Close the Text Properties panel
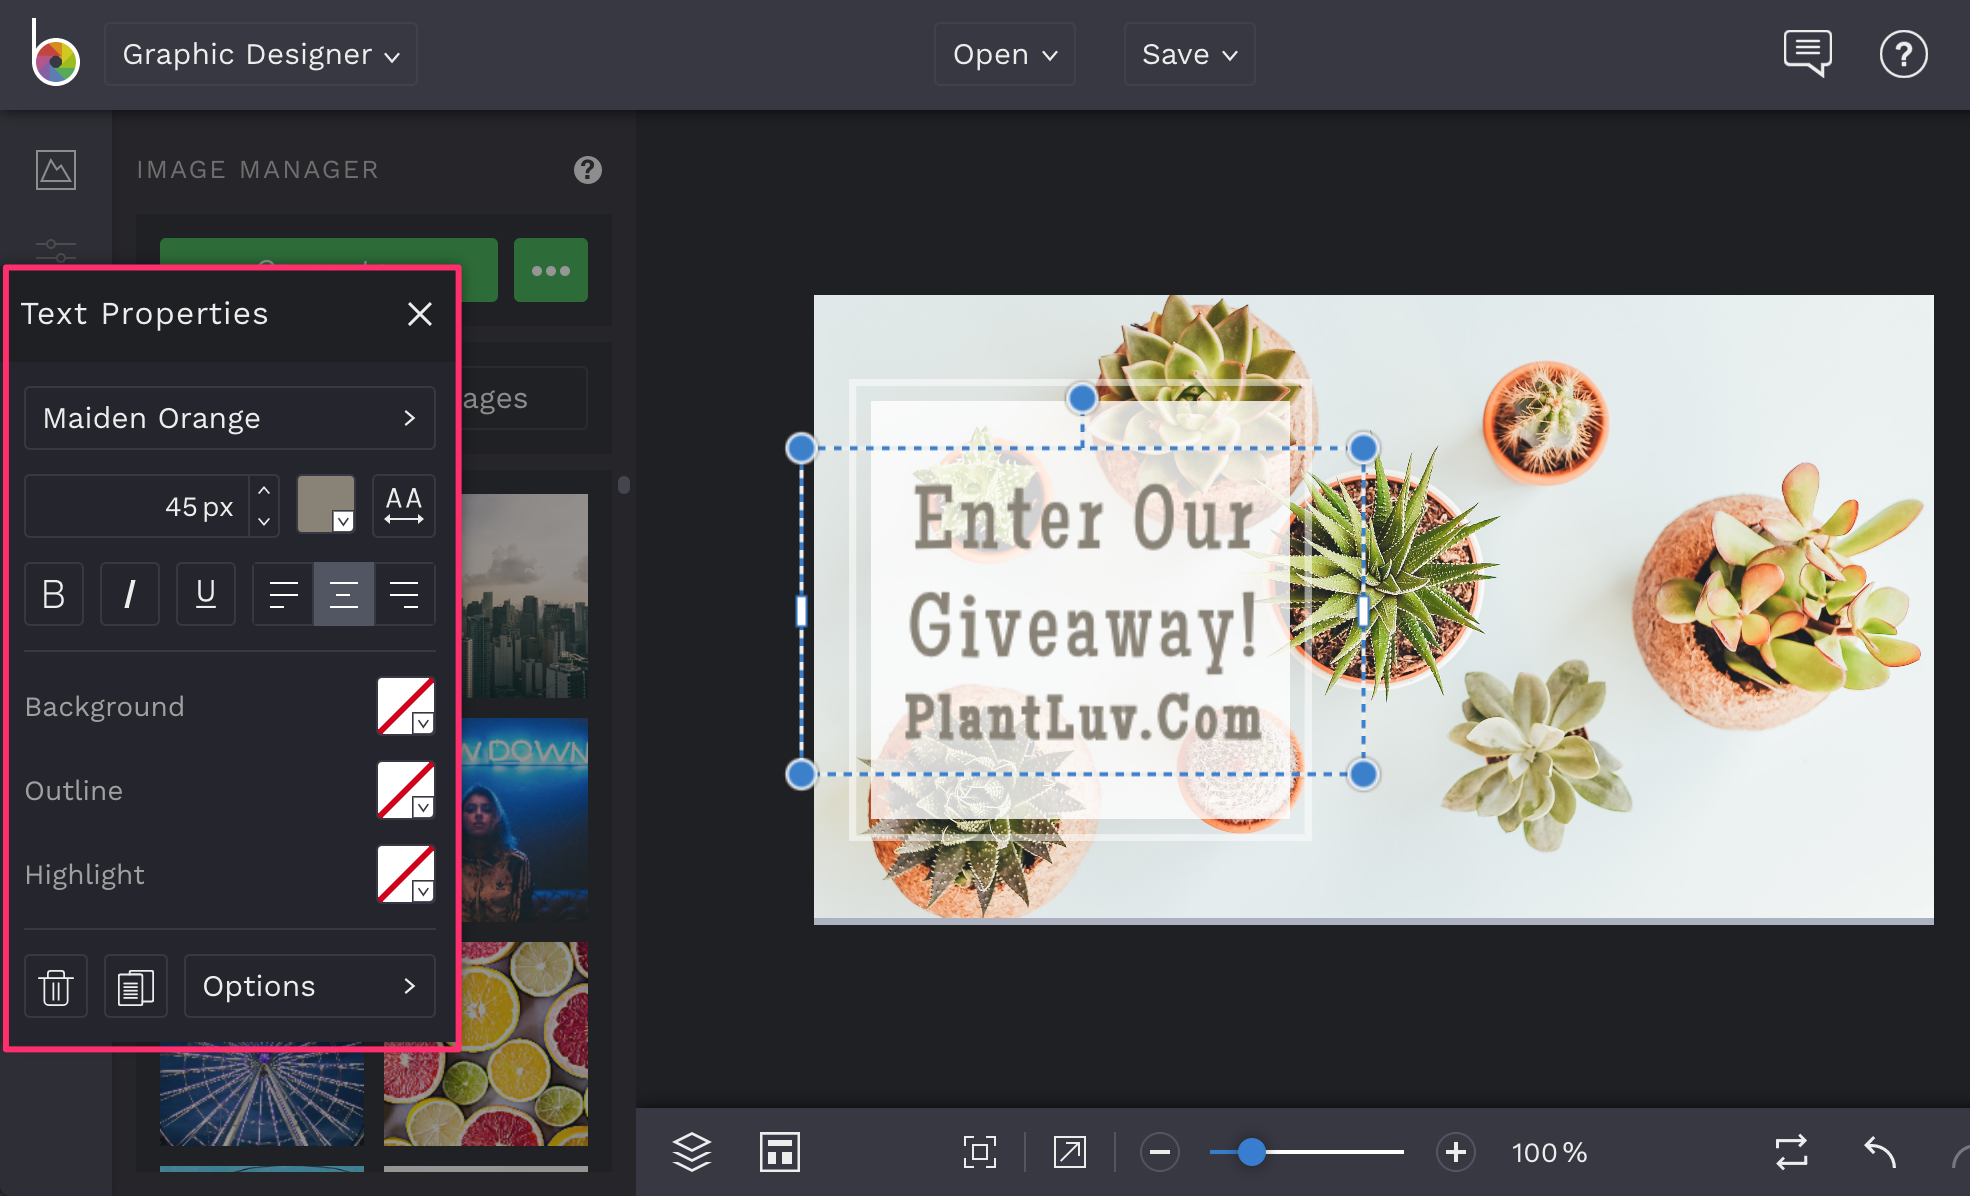Viewport: 1970px width, 1196px height. (420, 314)
